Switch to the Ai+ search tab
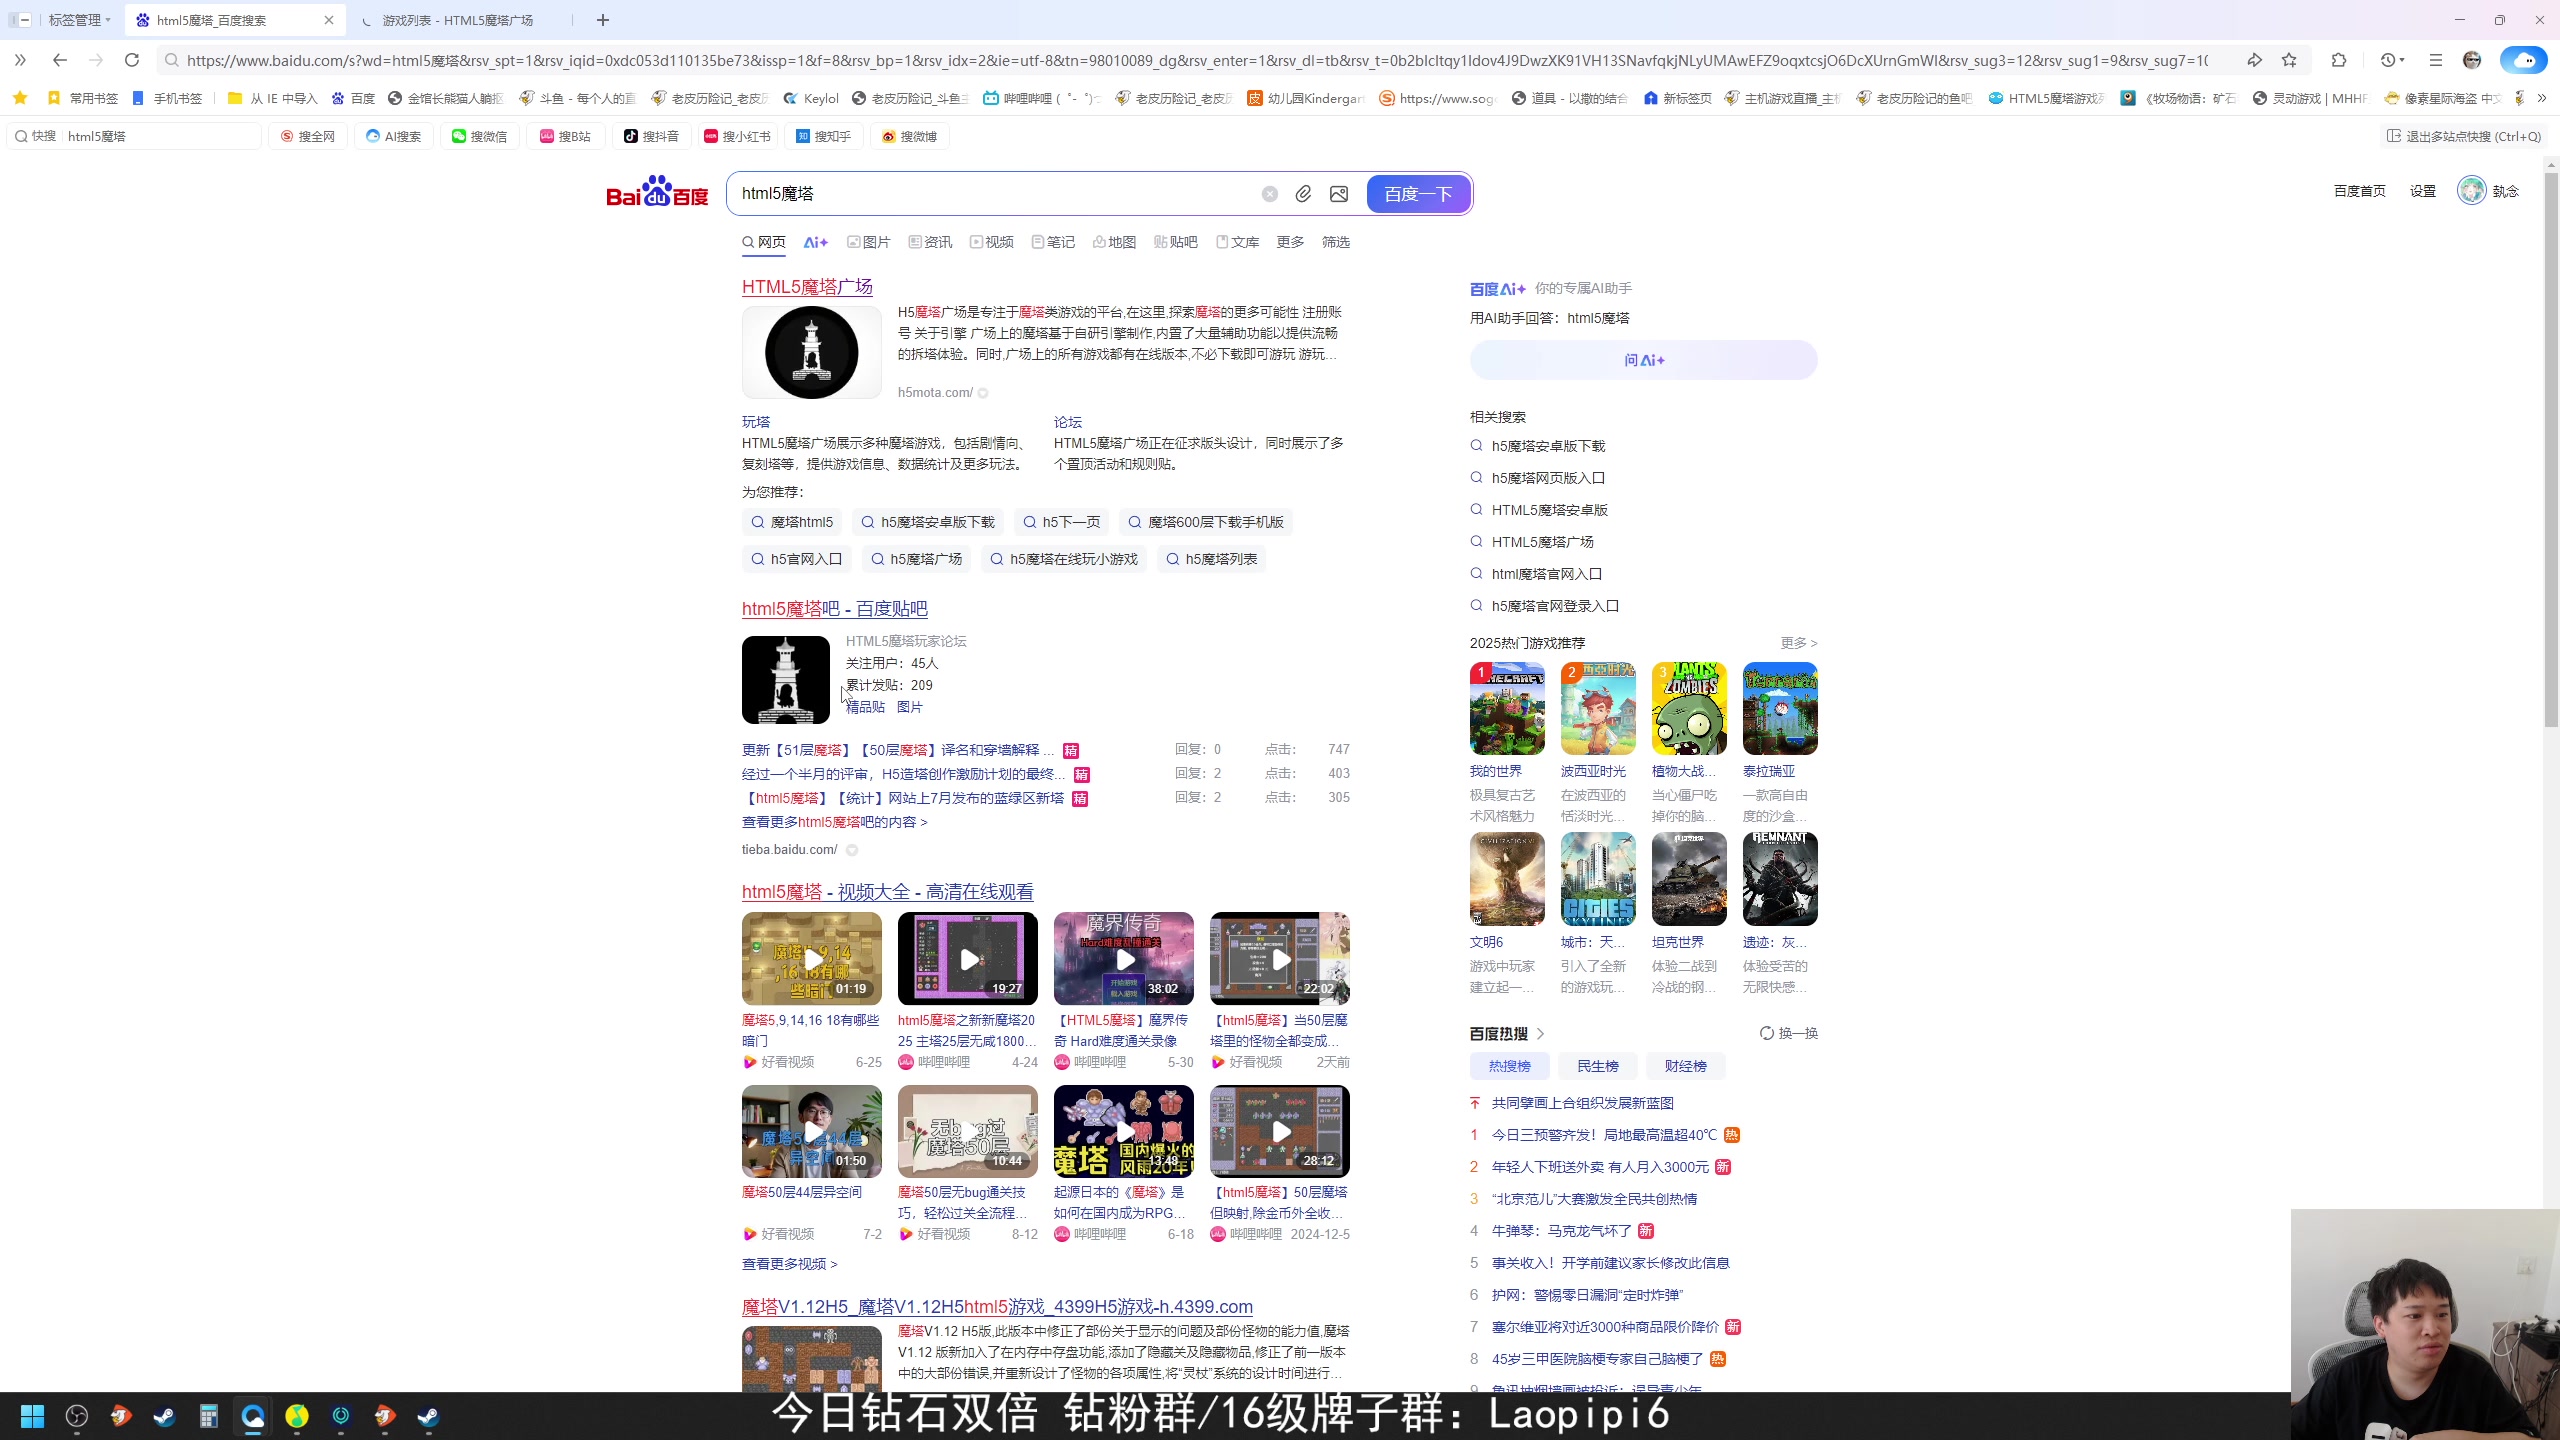 (816, 242)
